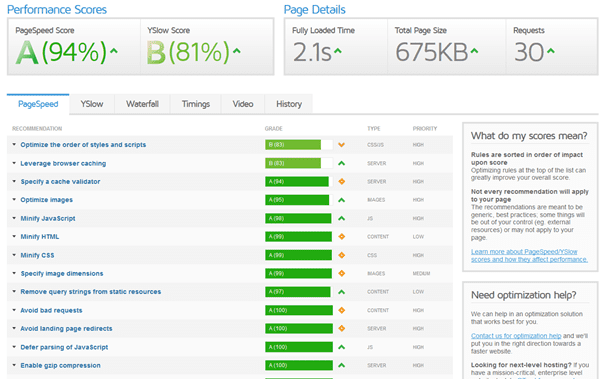Click green up arrow in Enable gzip compression row

[x=341, y=365]
